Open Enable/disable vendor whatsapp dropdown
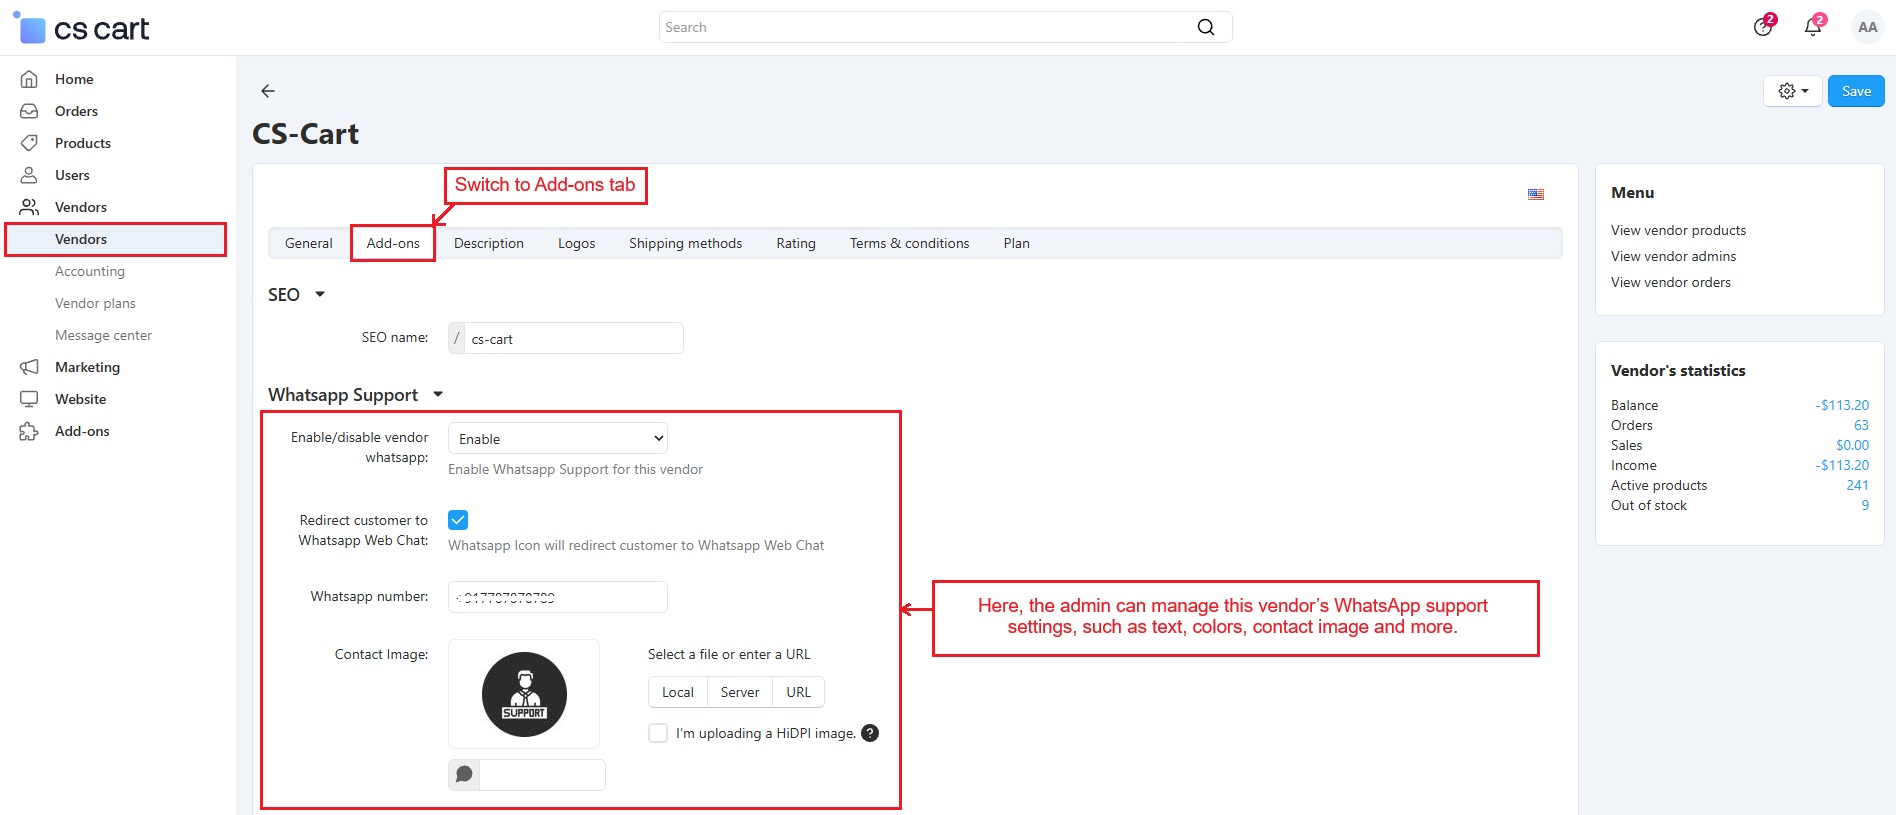The width and height of the screenshot is (1896, 815). tap(557, 439)
